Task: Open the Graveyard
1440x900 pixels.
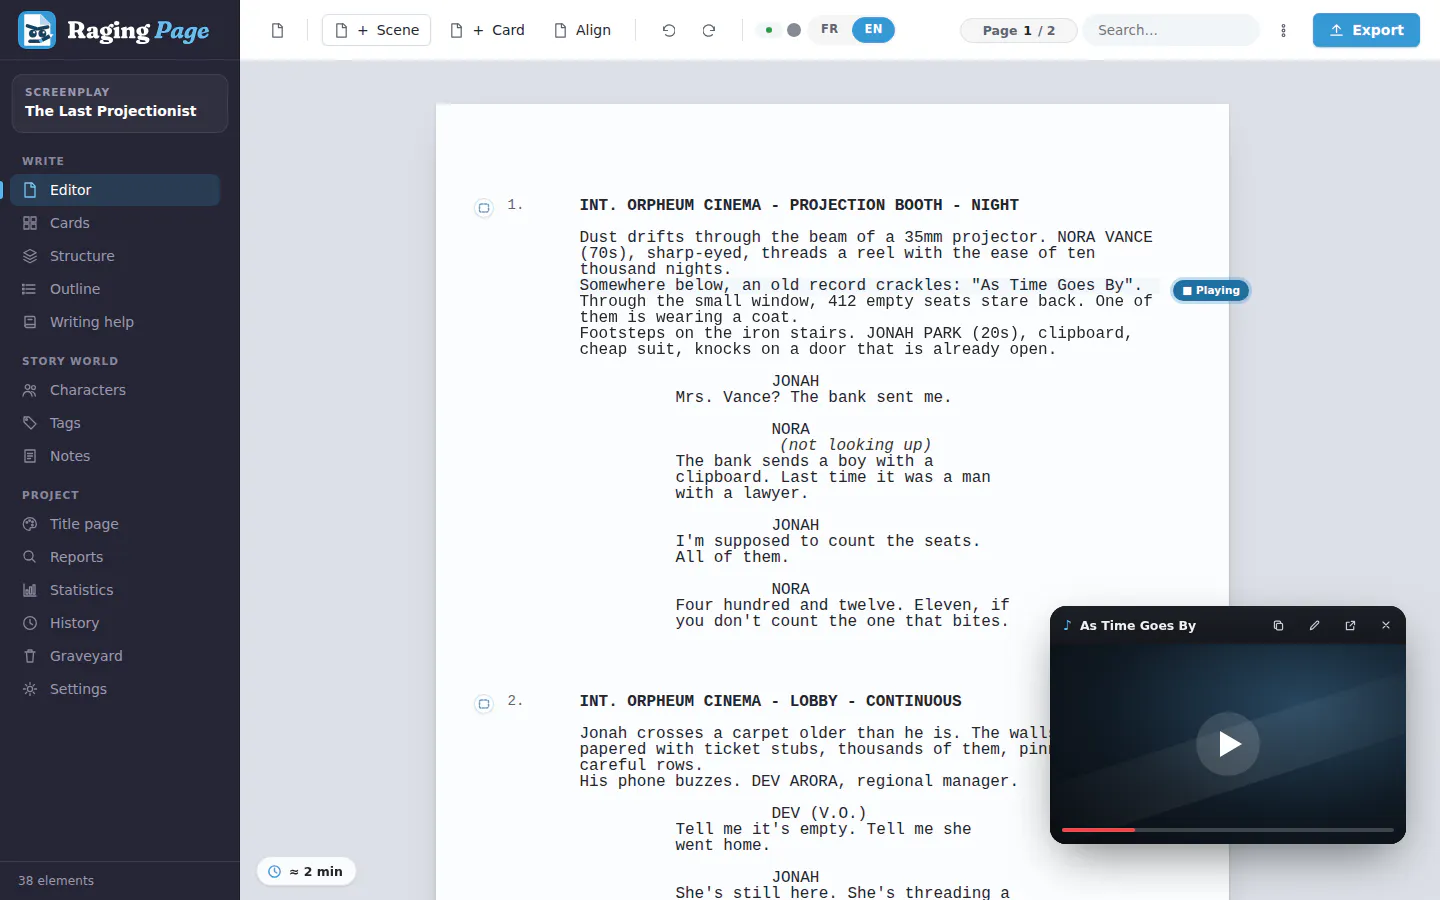Action: tap(115, 656)
